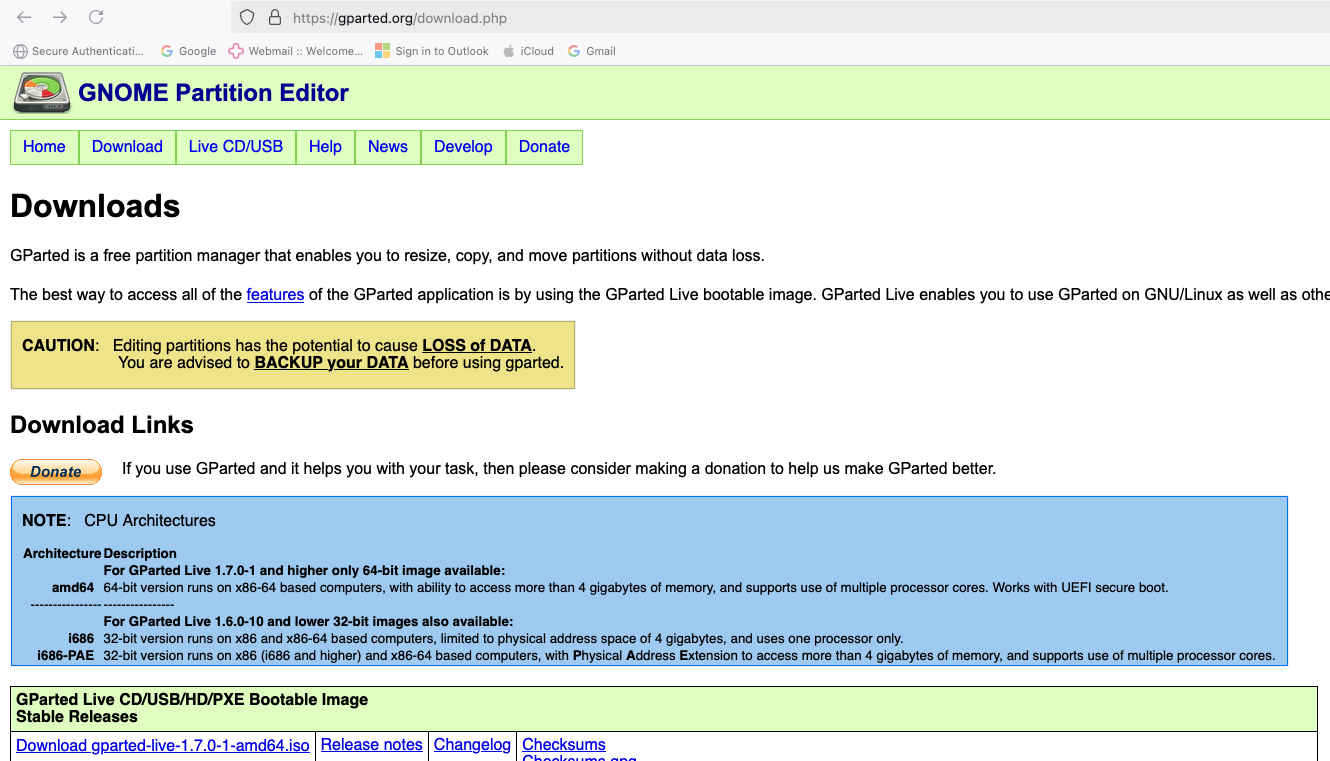Click the LOSS of DATA warning text
This screenshot has height=761, width=1330.
477,346
